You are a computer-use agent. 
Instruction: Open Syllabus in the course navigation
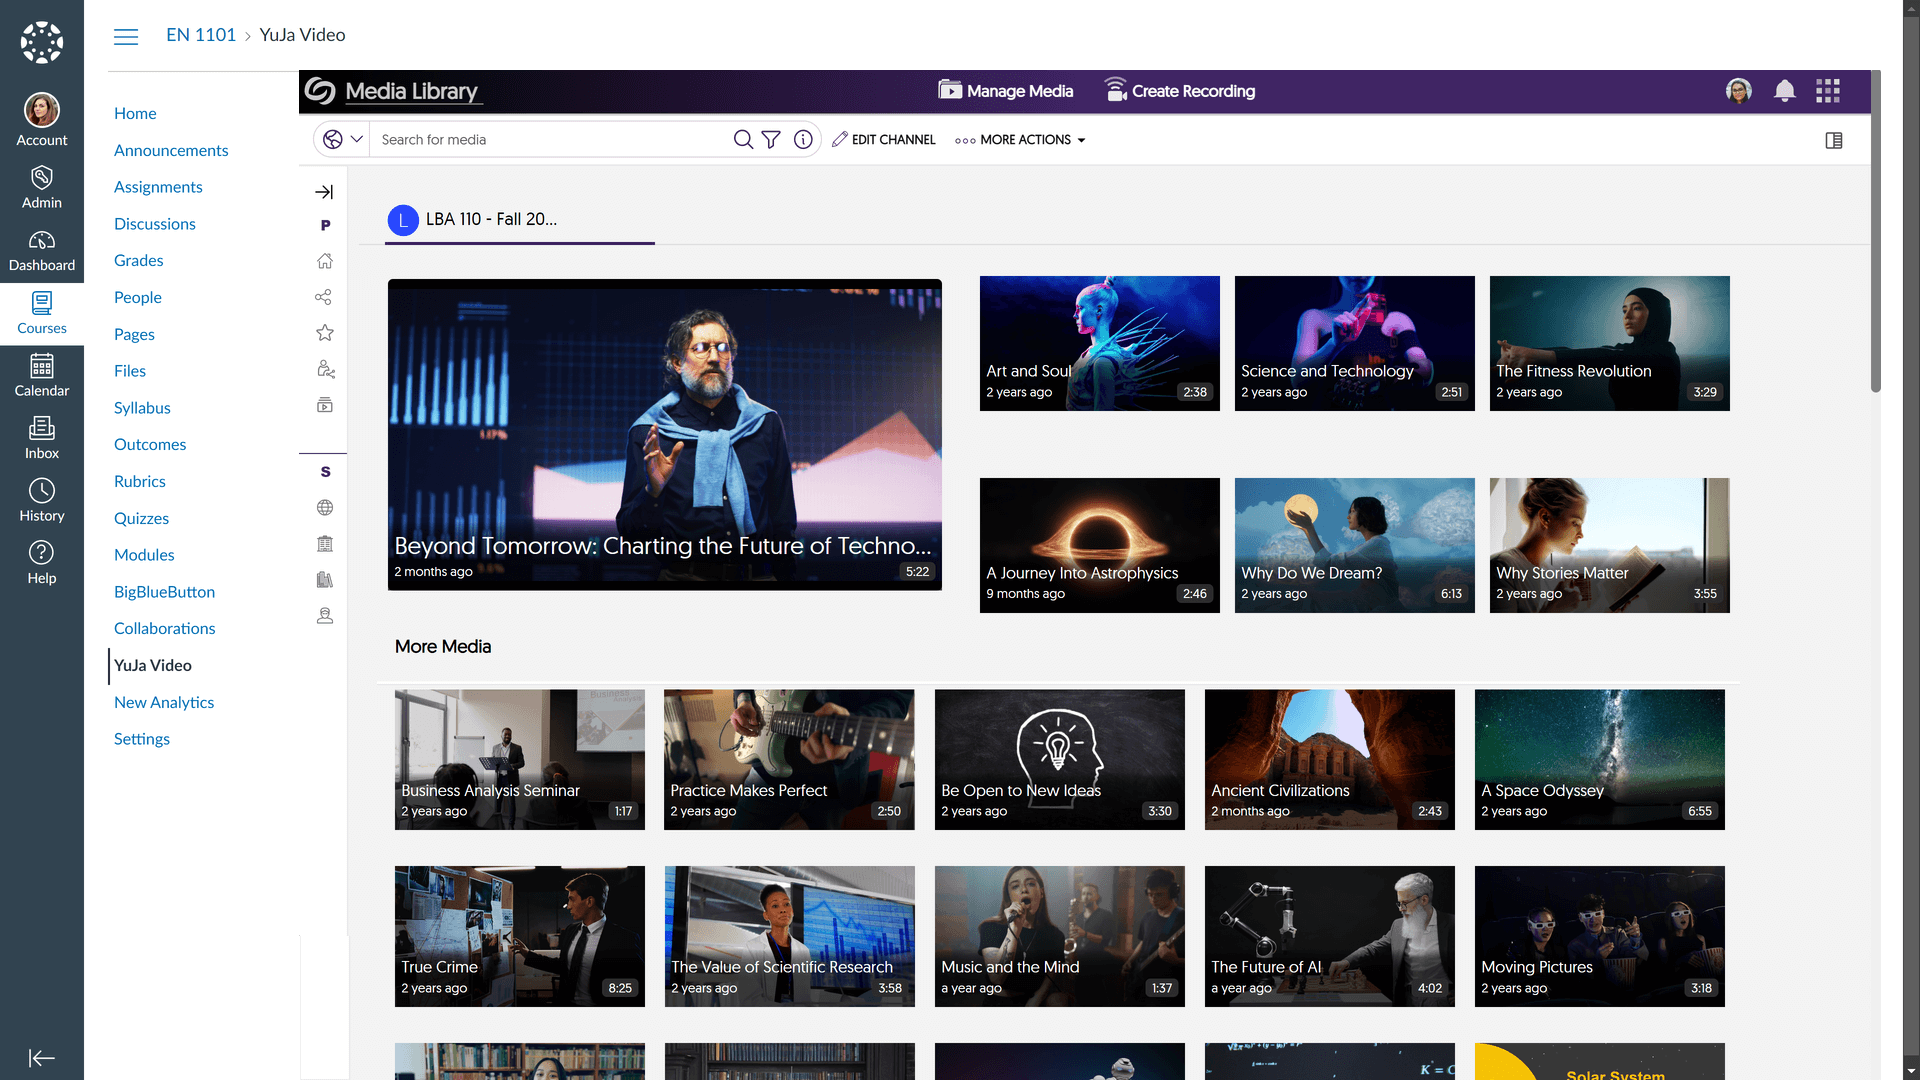(142, 408)
